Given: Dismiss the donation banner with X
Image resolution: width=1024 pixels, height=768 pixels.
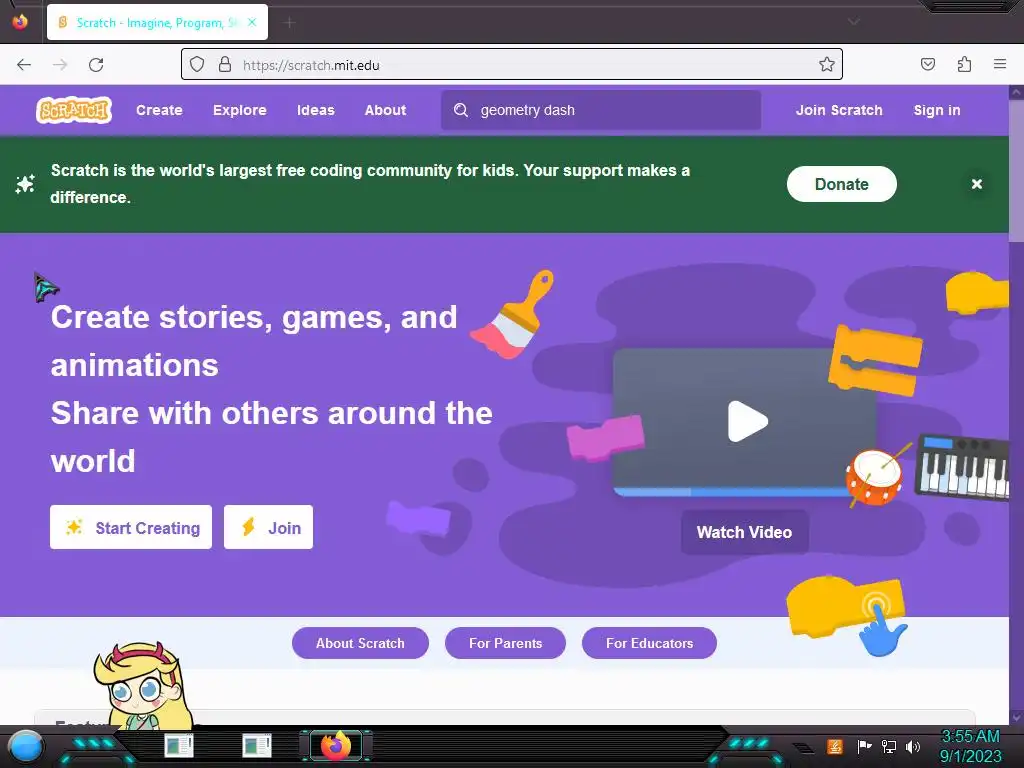Looking at the screenshot, I should [977, 184].
